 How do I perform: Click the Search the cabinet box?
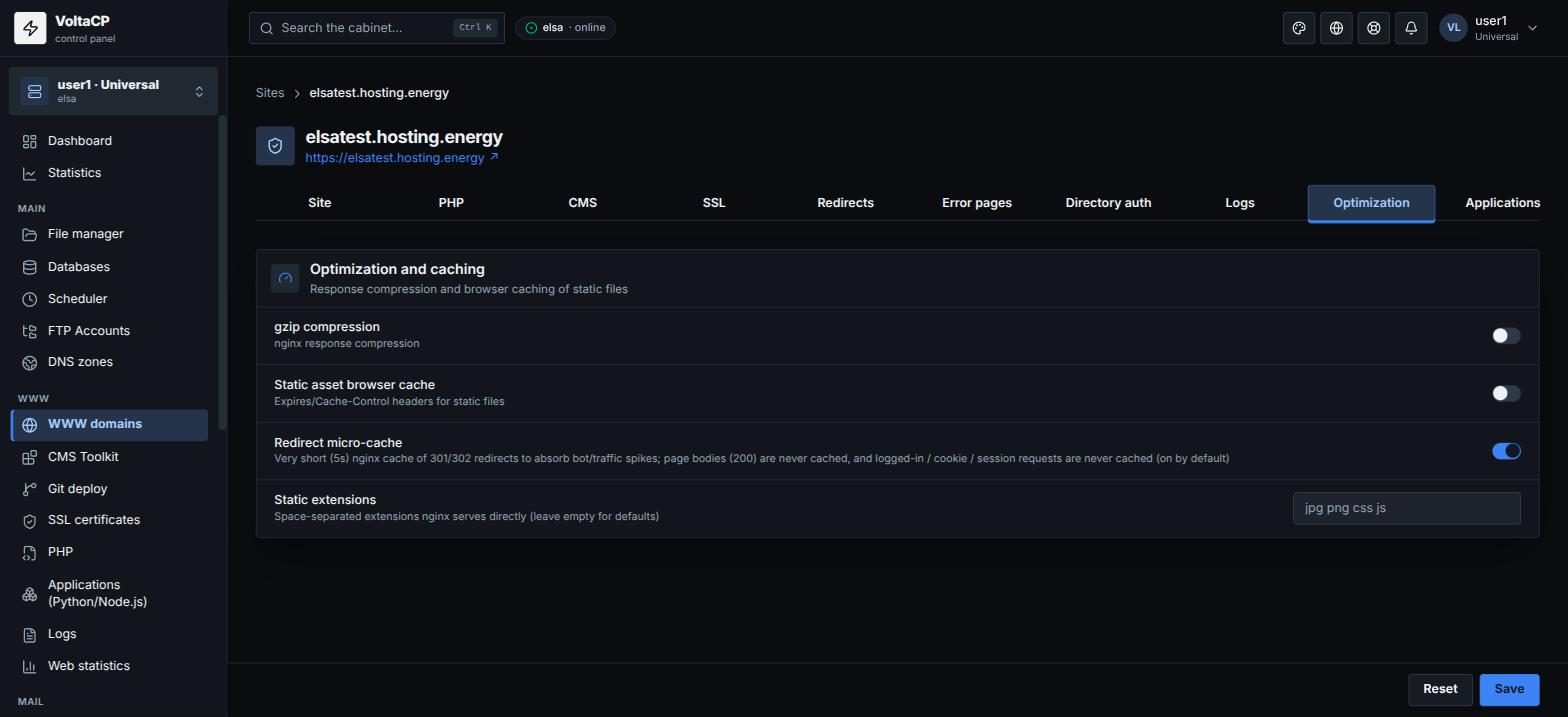coord(377,28)
